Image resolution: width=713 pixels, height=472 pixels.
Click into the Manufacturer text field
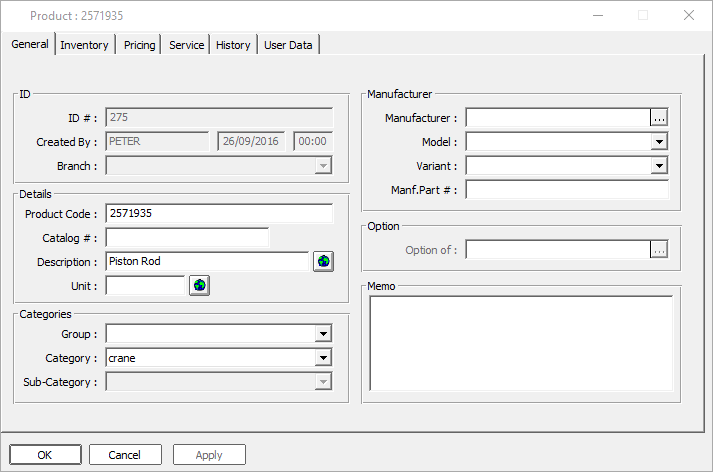pyautogui.click(x=558, y=118)
